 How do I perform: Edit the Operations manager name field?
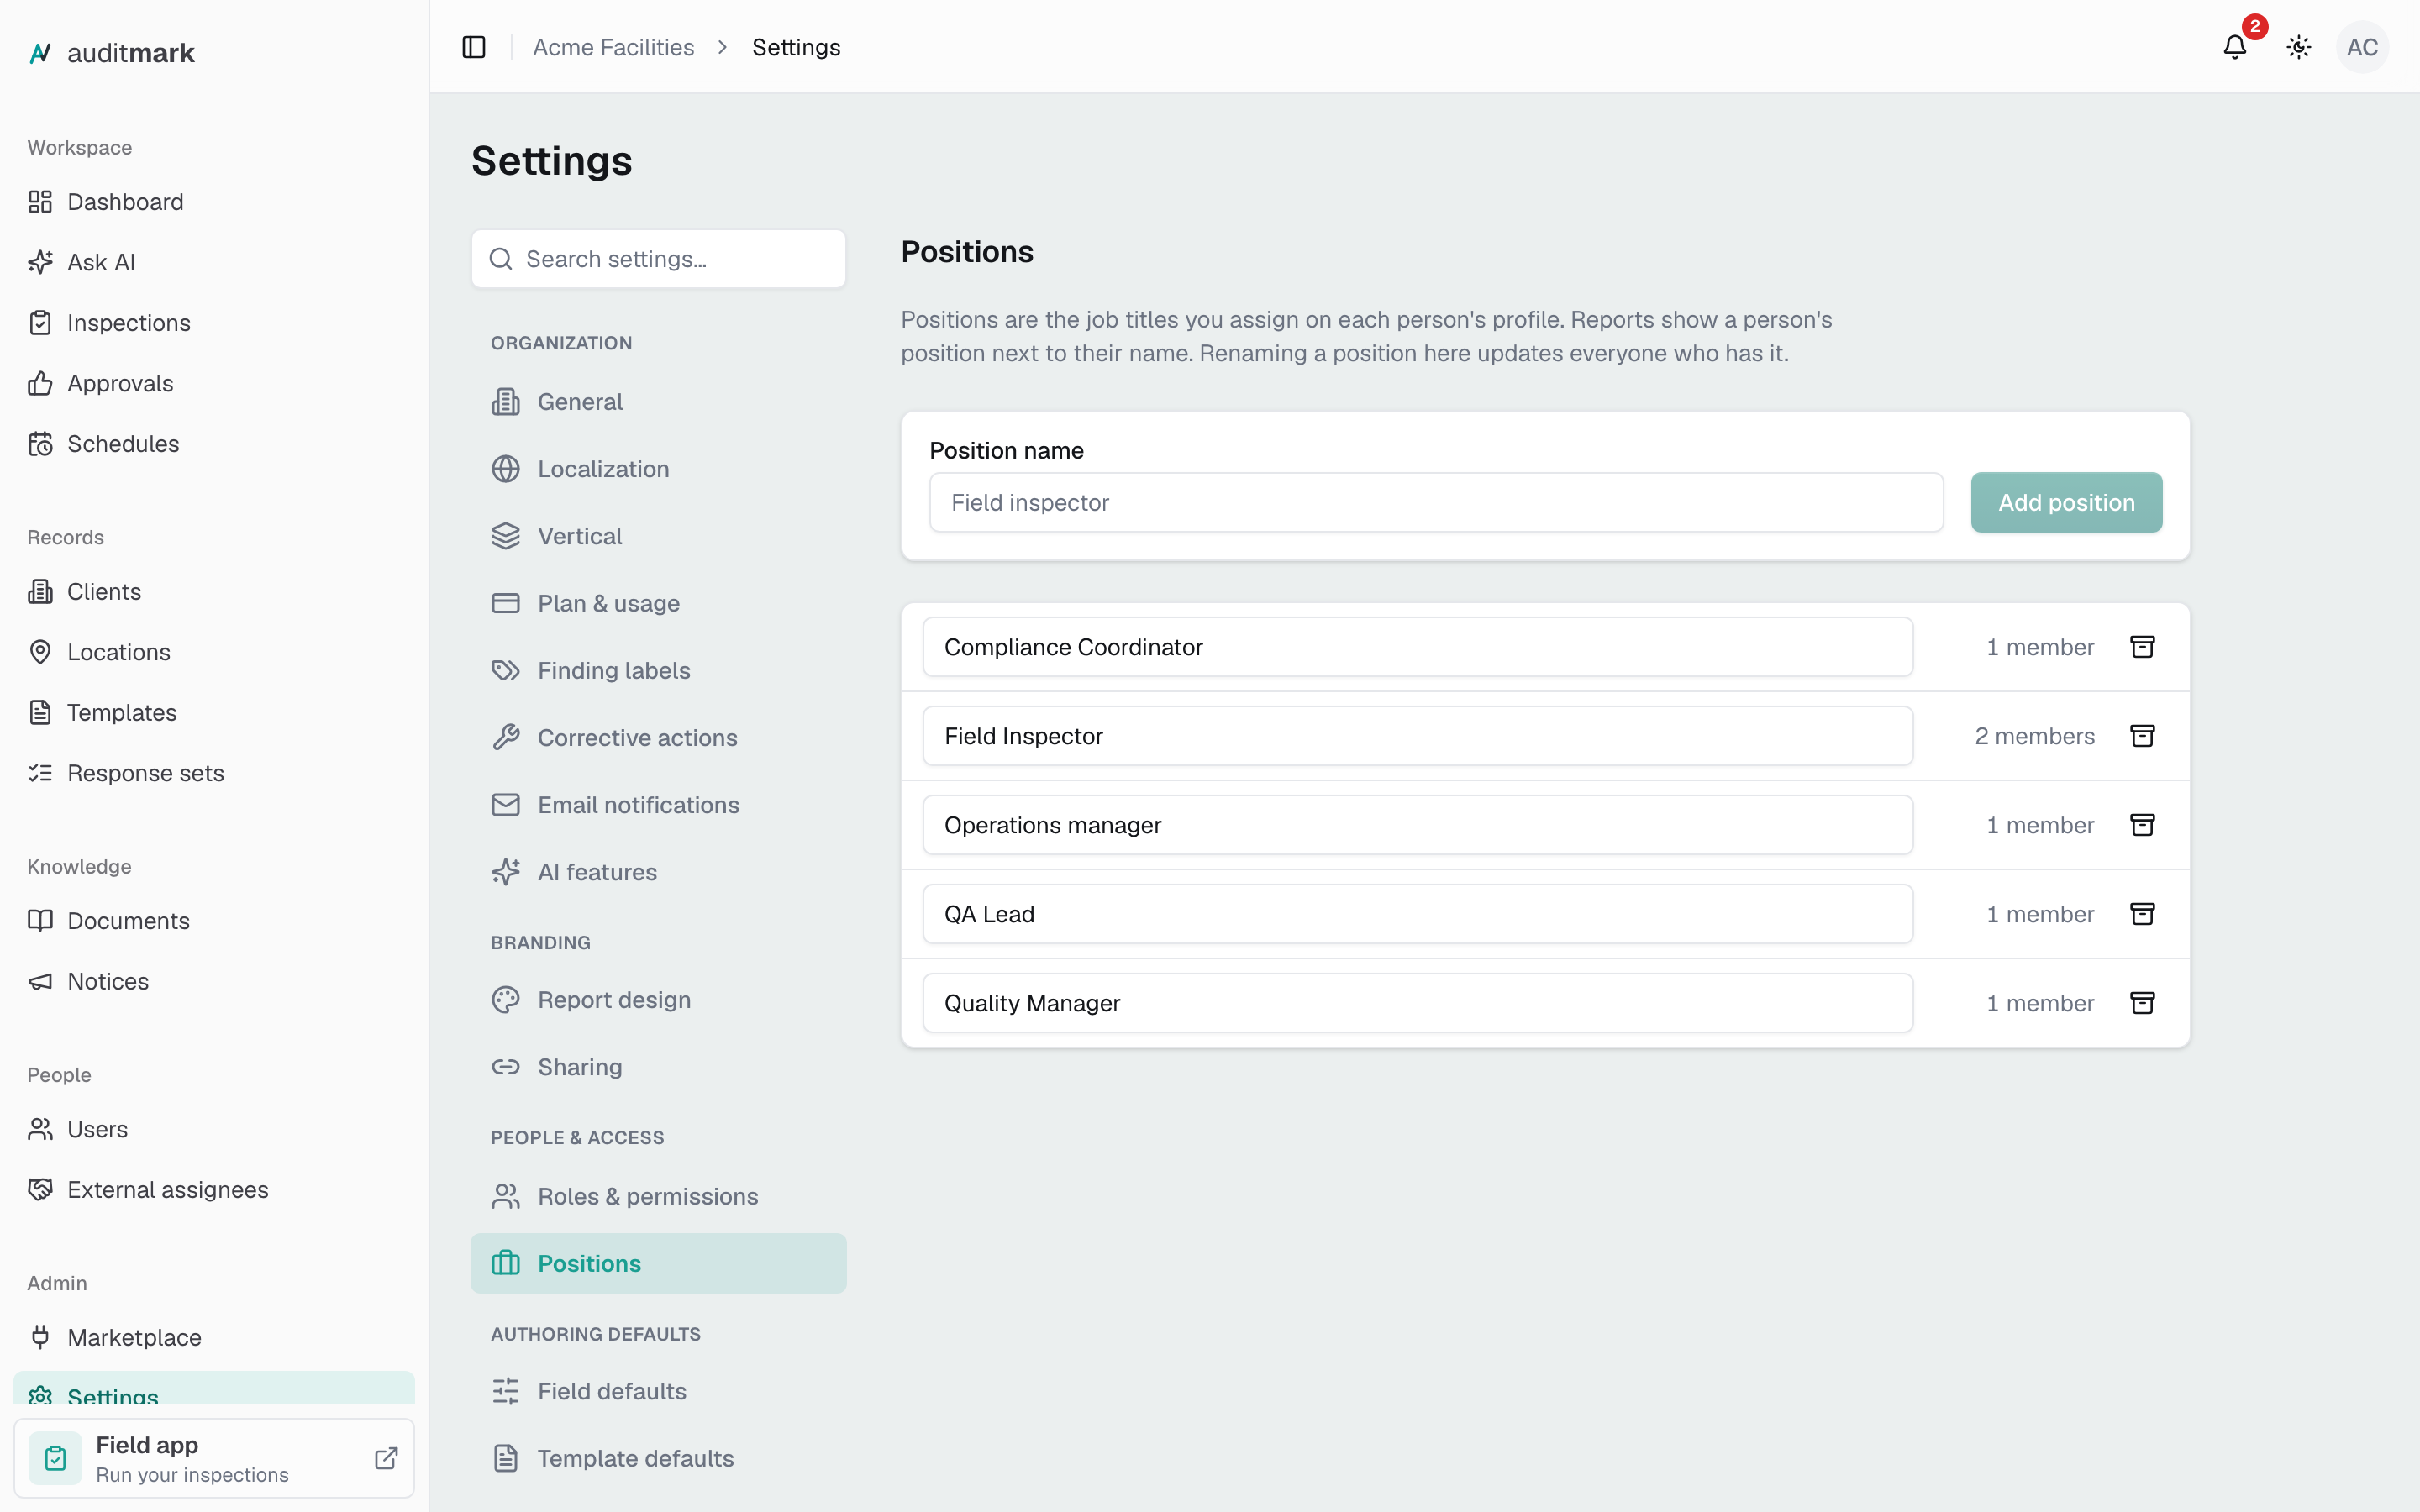(x=1418, y=825)
